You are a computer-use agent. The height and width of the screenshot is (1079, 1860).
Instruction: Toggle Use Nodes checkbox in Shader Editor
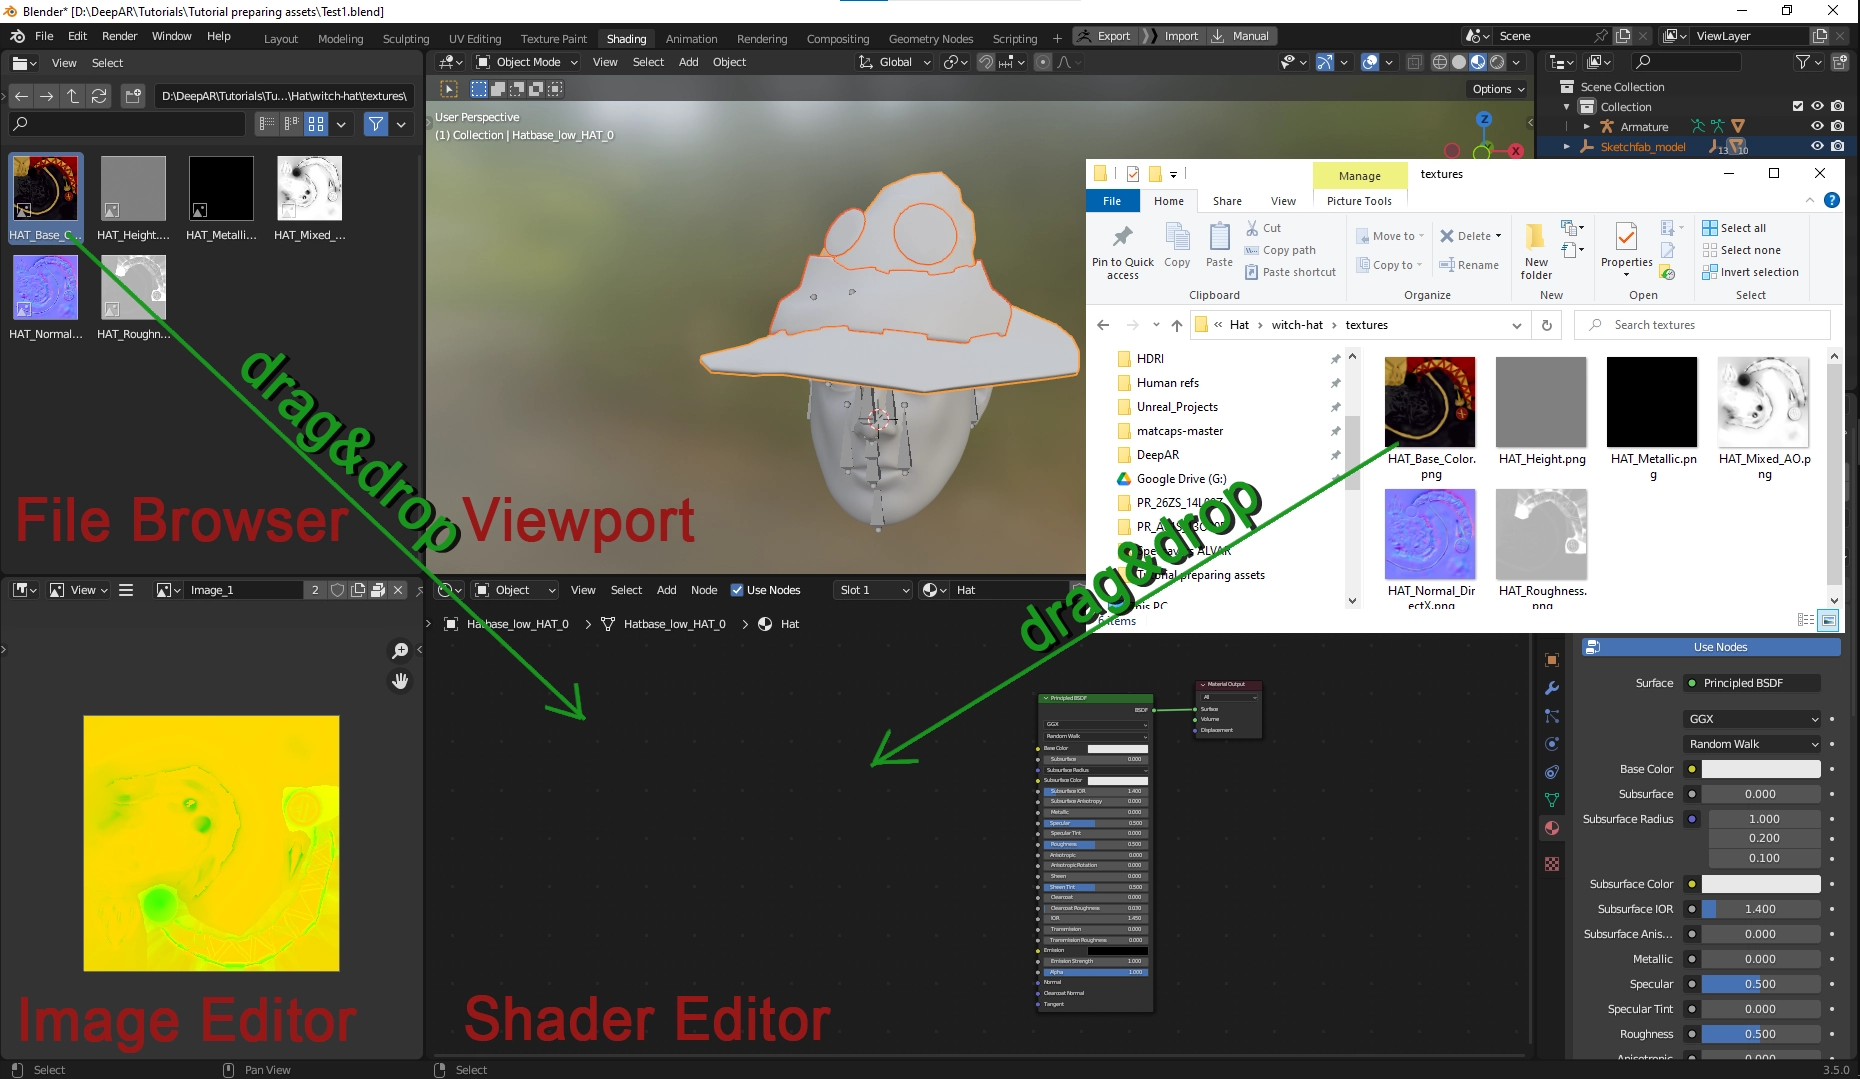point(737,590)
